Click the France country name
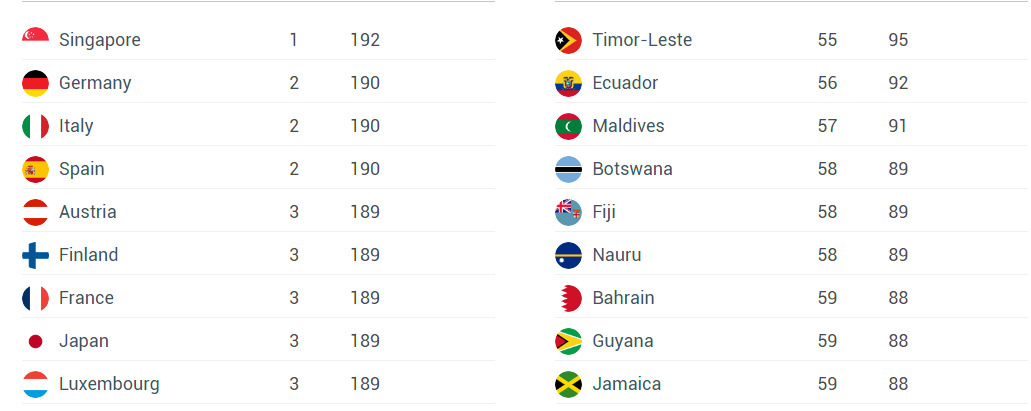This screenshot has width=1031, height=411. [x=86, y=298]
